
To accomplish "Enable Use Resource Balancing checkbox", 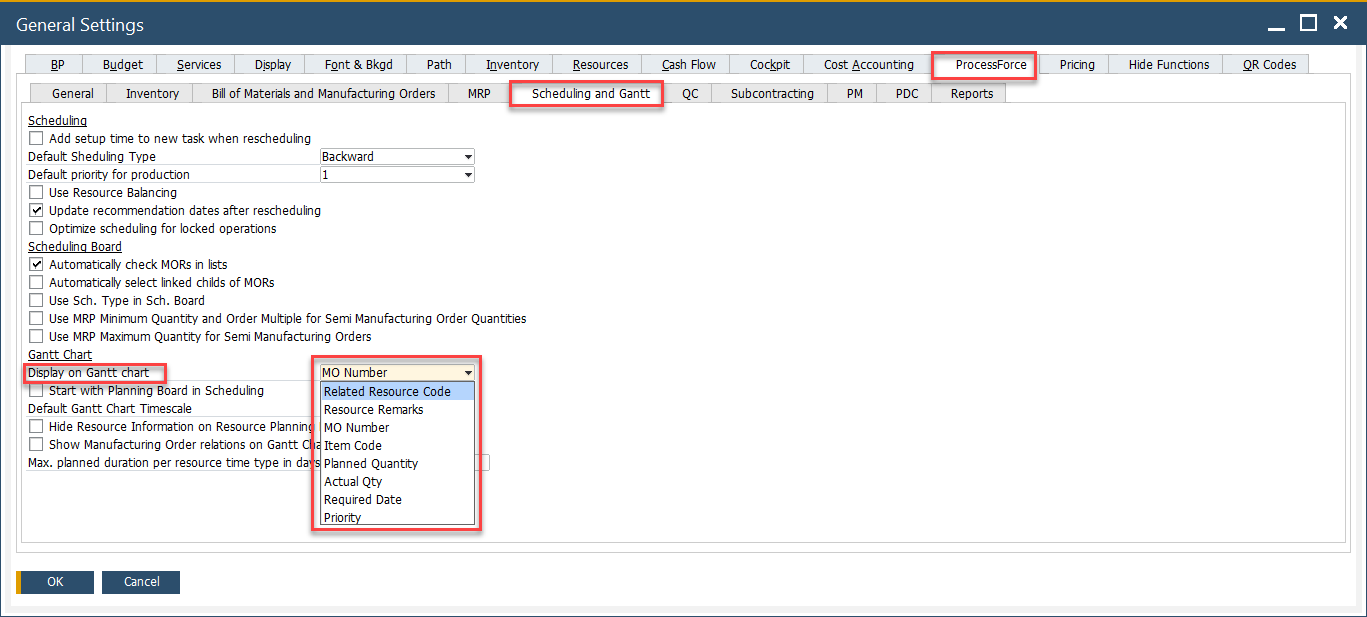I will click(37, 193).
